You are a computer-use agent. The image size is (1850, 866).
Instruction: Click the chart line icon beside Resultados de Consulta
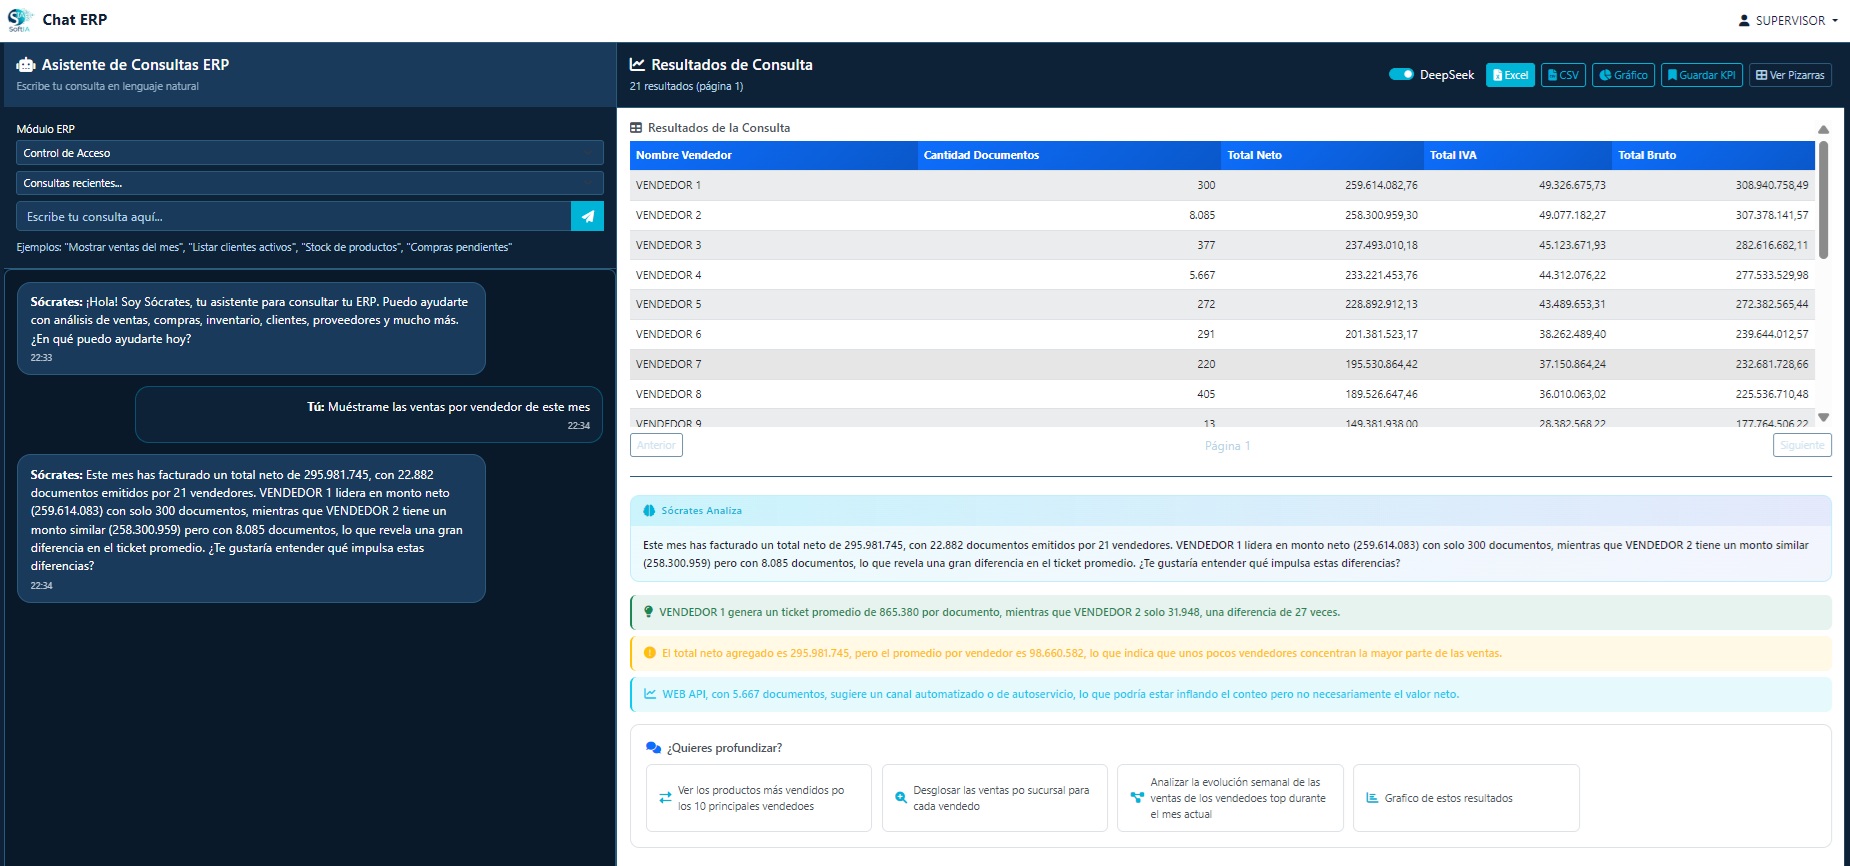(x=637, y=64)
